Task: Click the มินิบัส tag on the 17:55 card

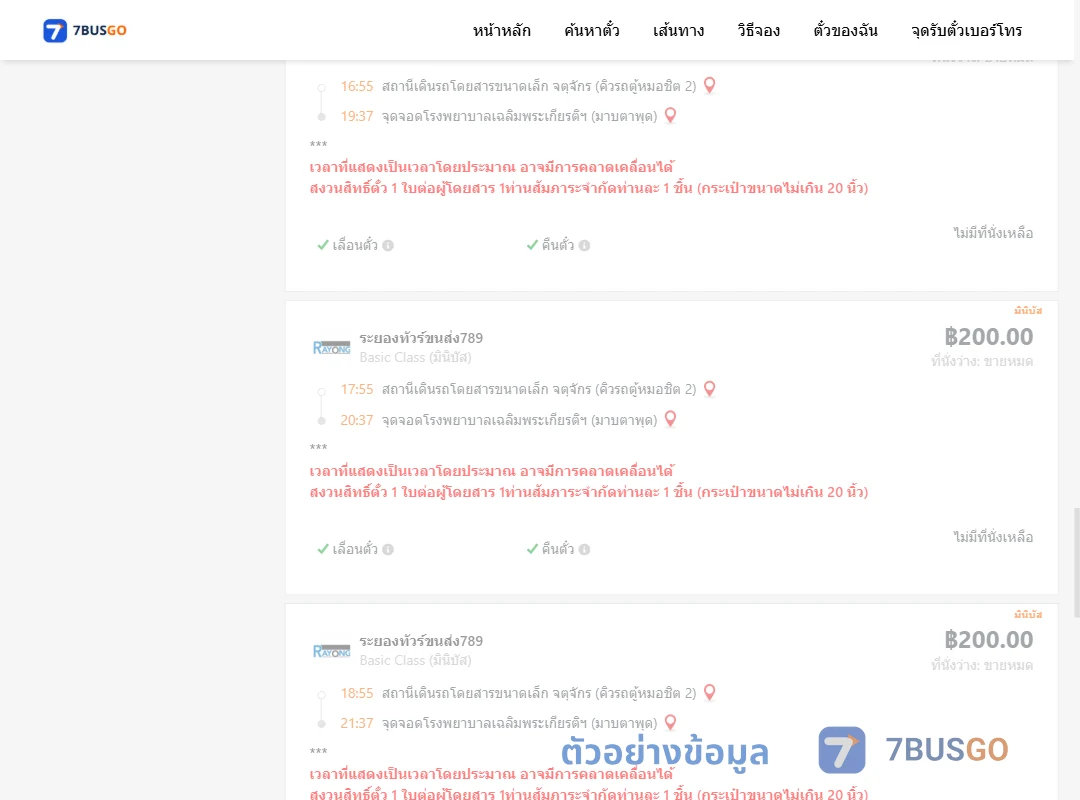Action: tap(1028, 310)
